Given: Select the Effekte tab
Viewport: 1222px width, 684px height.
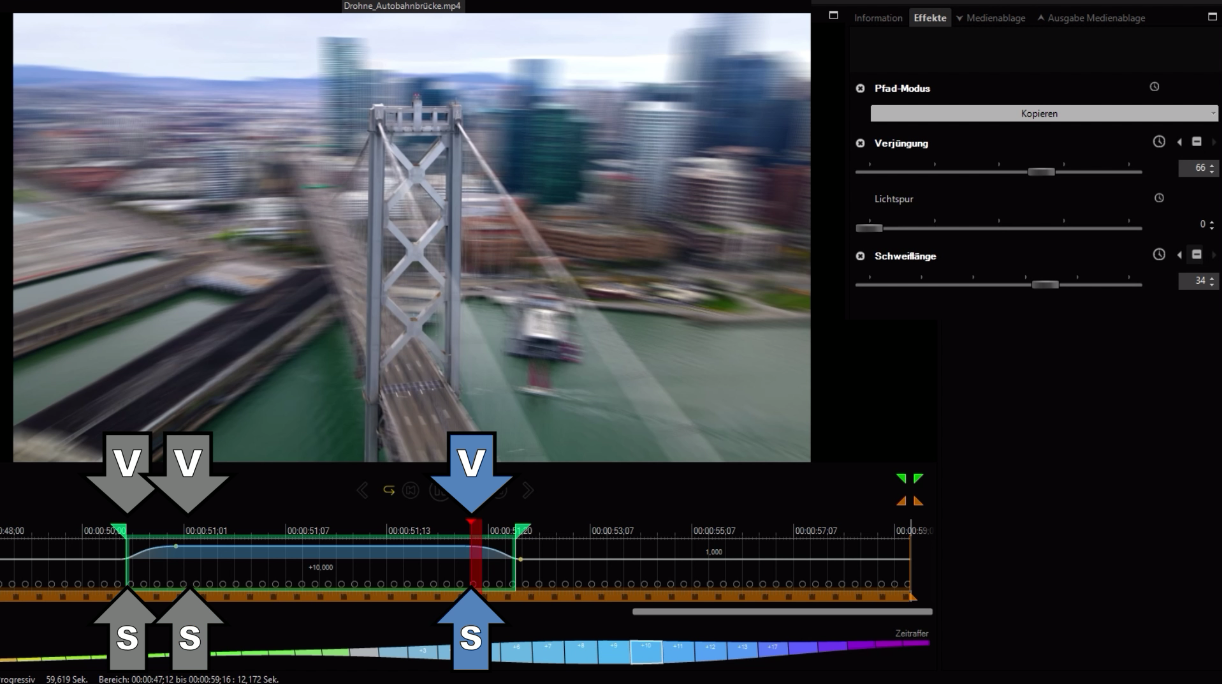Looking at the screenshot, I should 929,18.
